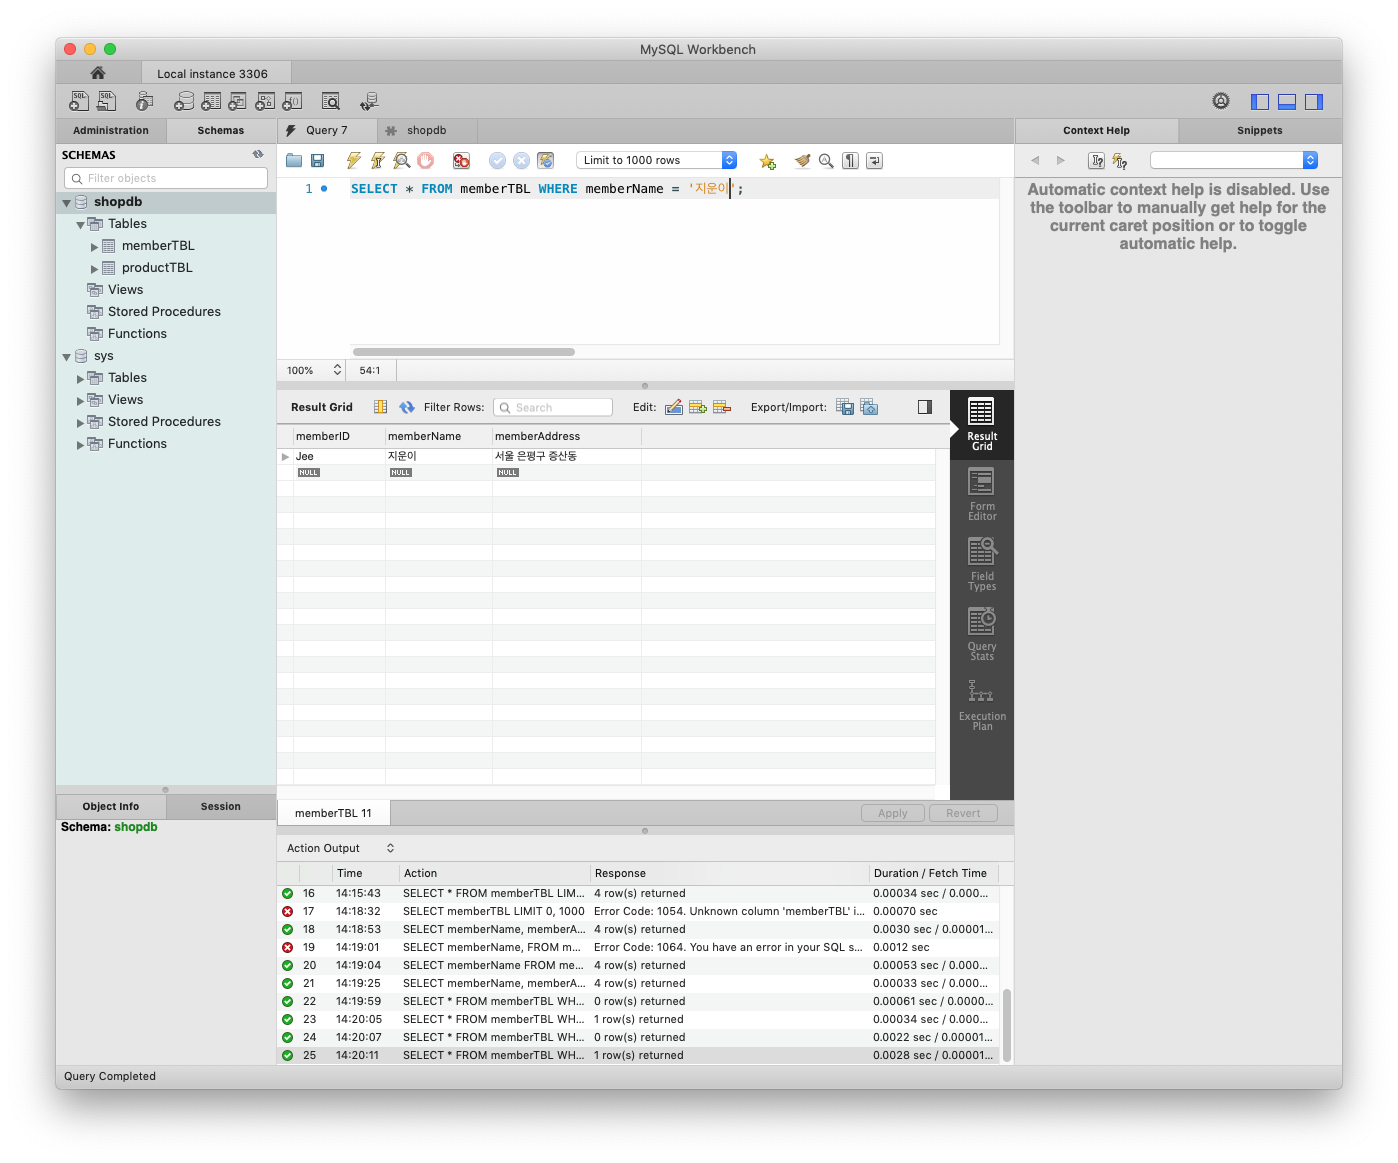Click the Filter Rows search box
Viewport: 1398px width, 1163px height.
coord(553,407)
